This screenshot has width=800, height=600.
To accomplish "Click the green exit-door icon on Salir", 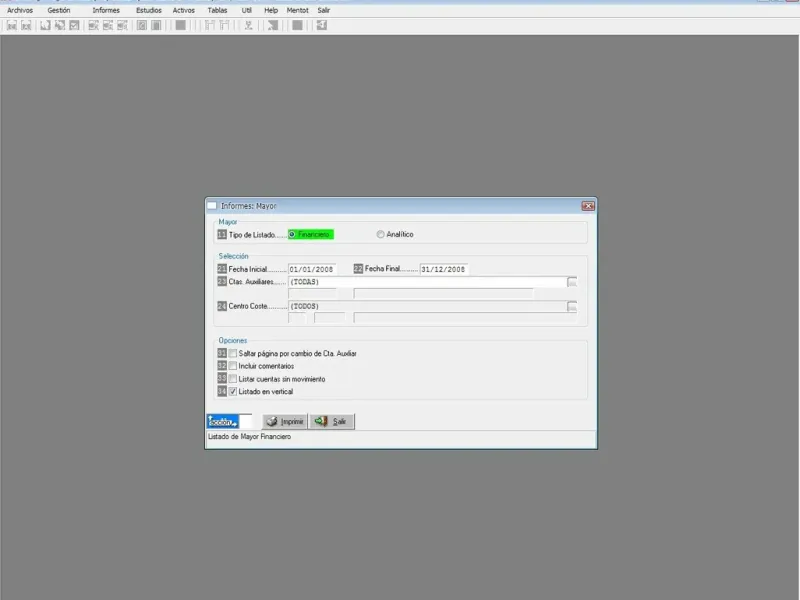I will coord(321,421).
